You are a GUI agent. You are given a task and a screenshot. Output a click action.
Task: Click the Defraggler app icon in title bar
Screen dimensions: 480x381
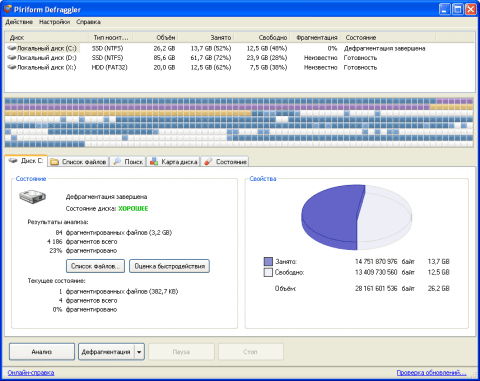8,9
